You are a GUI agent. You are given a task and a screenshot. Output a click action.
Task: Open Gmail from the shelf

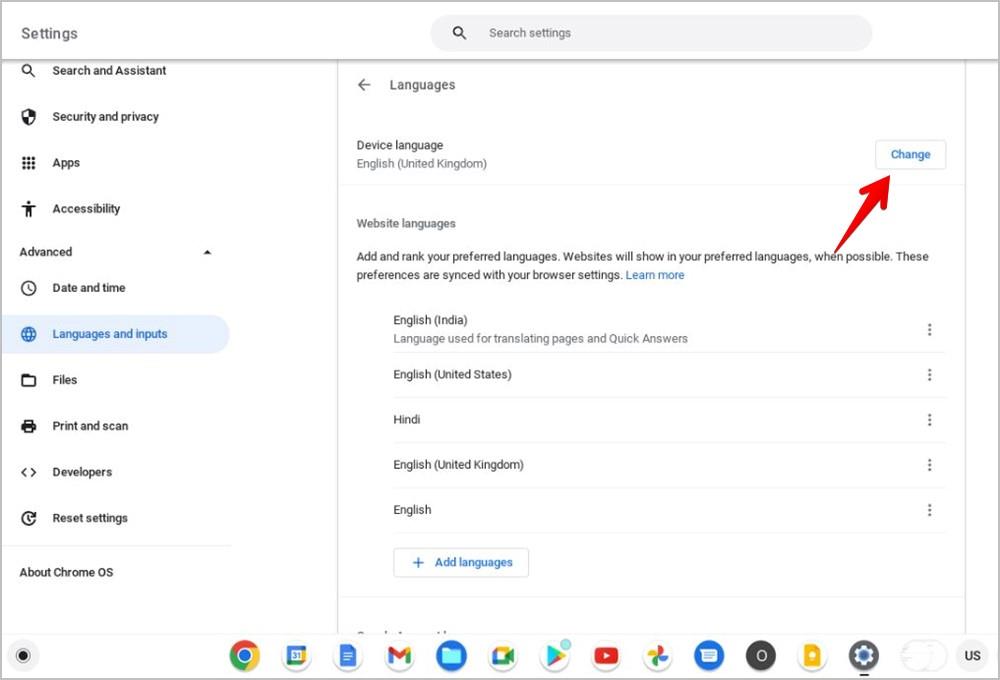pos(399,656)
